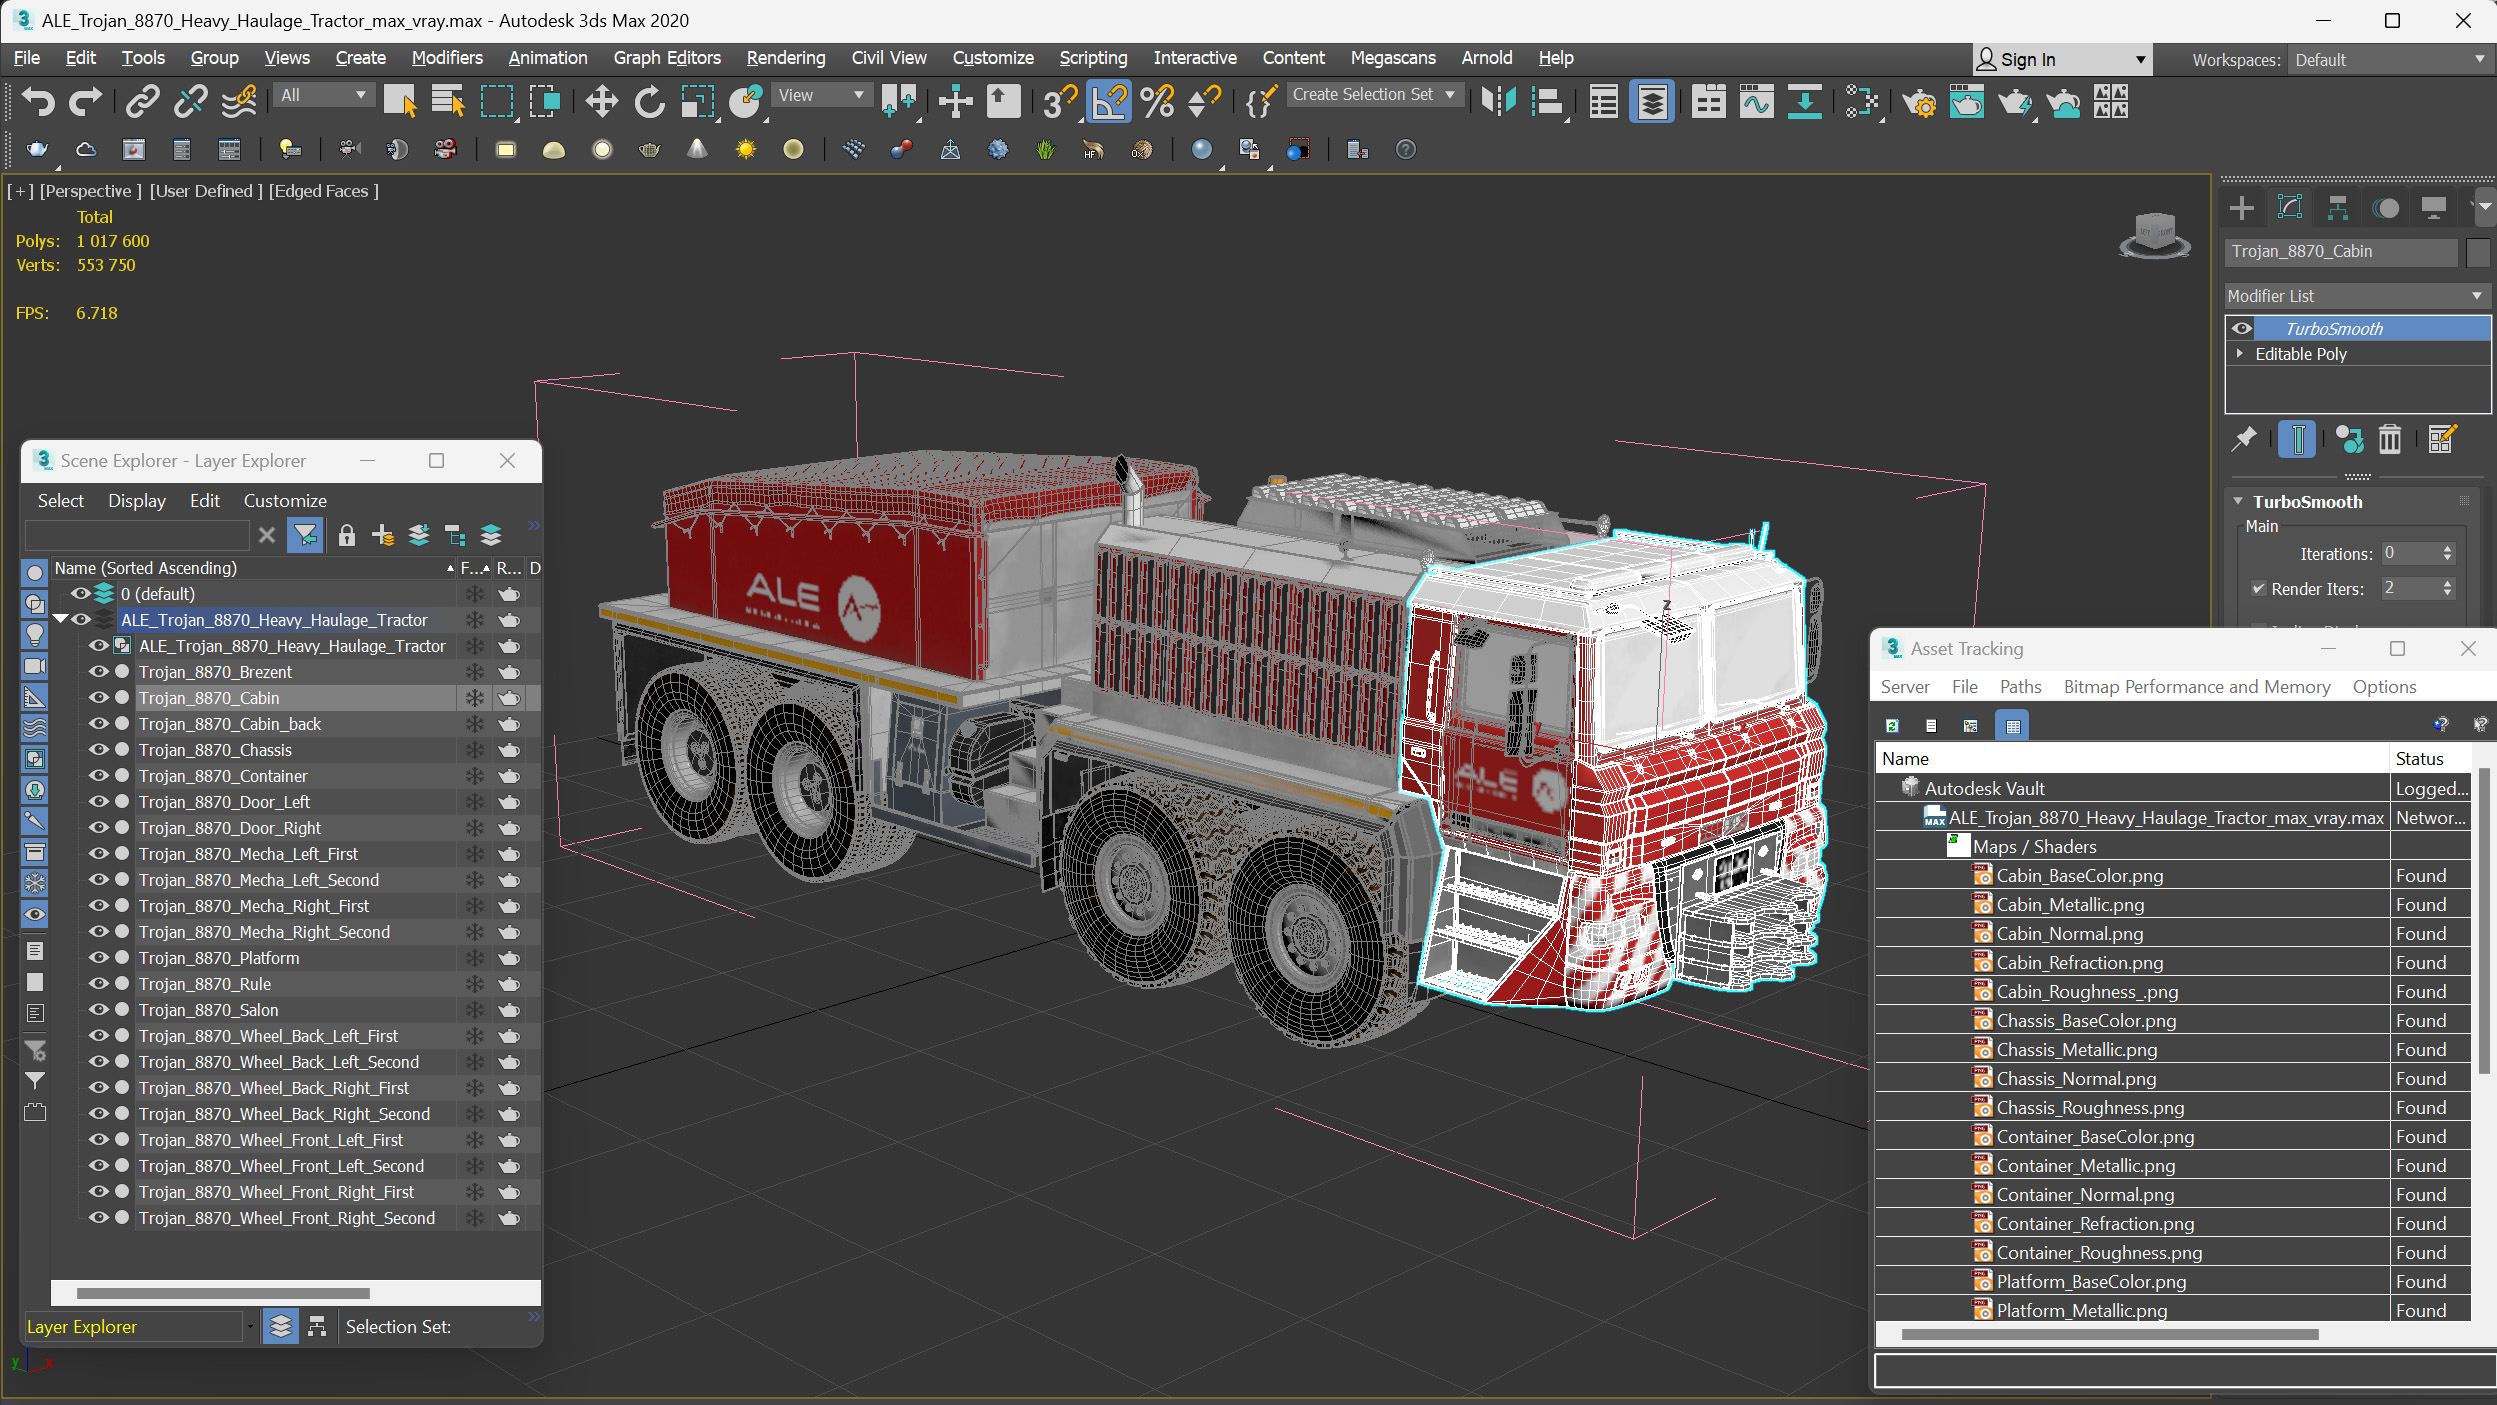Viewport: 2497px width, 1405px height.
Task: Open the Create Selection Set dropdown
Action: [x=1374, y=95]
